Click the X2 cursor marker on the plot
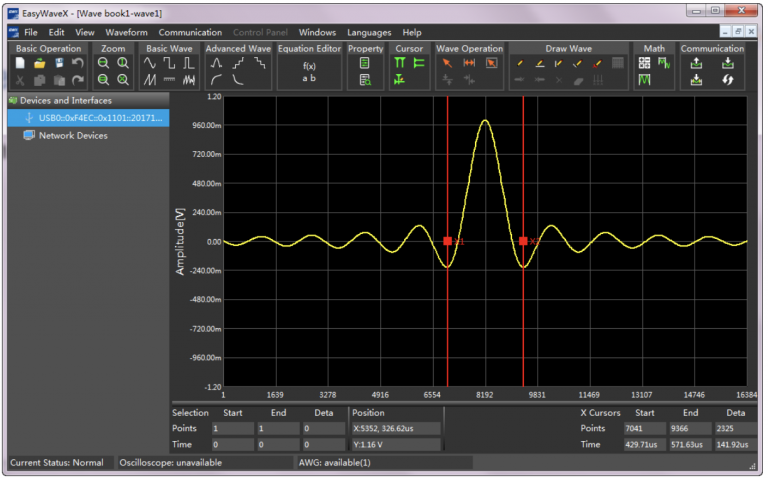768x478 pixels. [523, 241]
